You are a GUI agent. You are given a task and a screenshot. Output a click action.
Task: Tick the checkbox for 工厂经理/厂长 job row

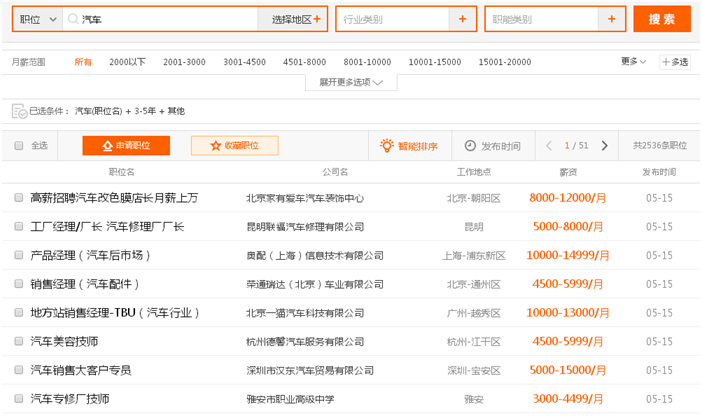click(19, 227)
